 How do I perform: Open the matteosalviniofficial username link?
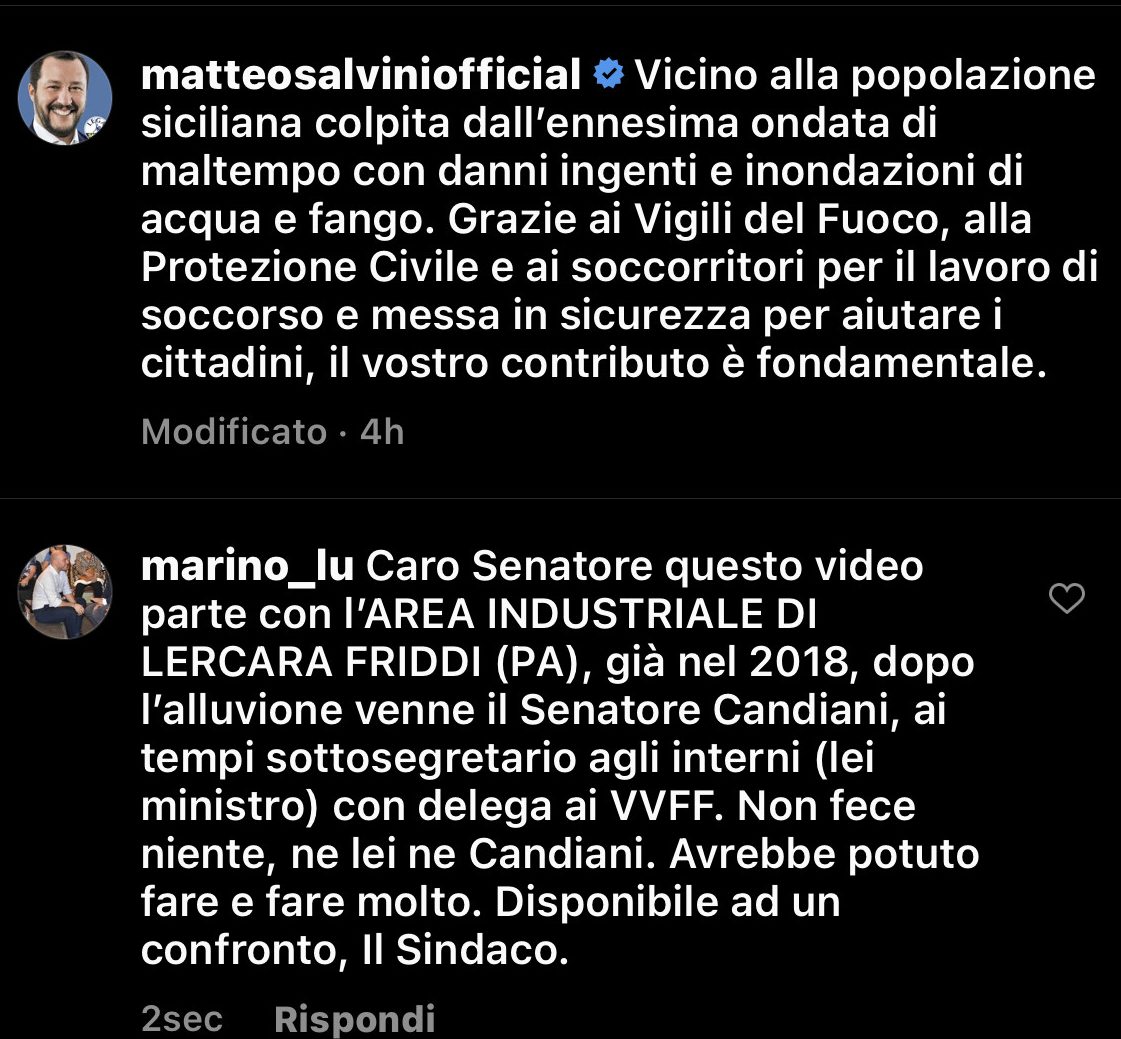[x=361, y=74]
